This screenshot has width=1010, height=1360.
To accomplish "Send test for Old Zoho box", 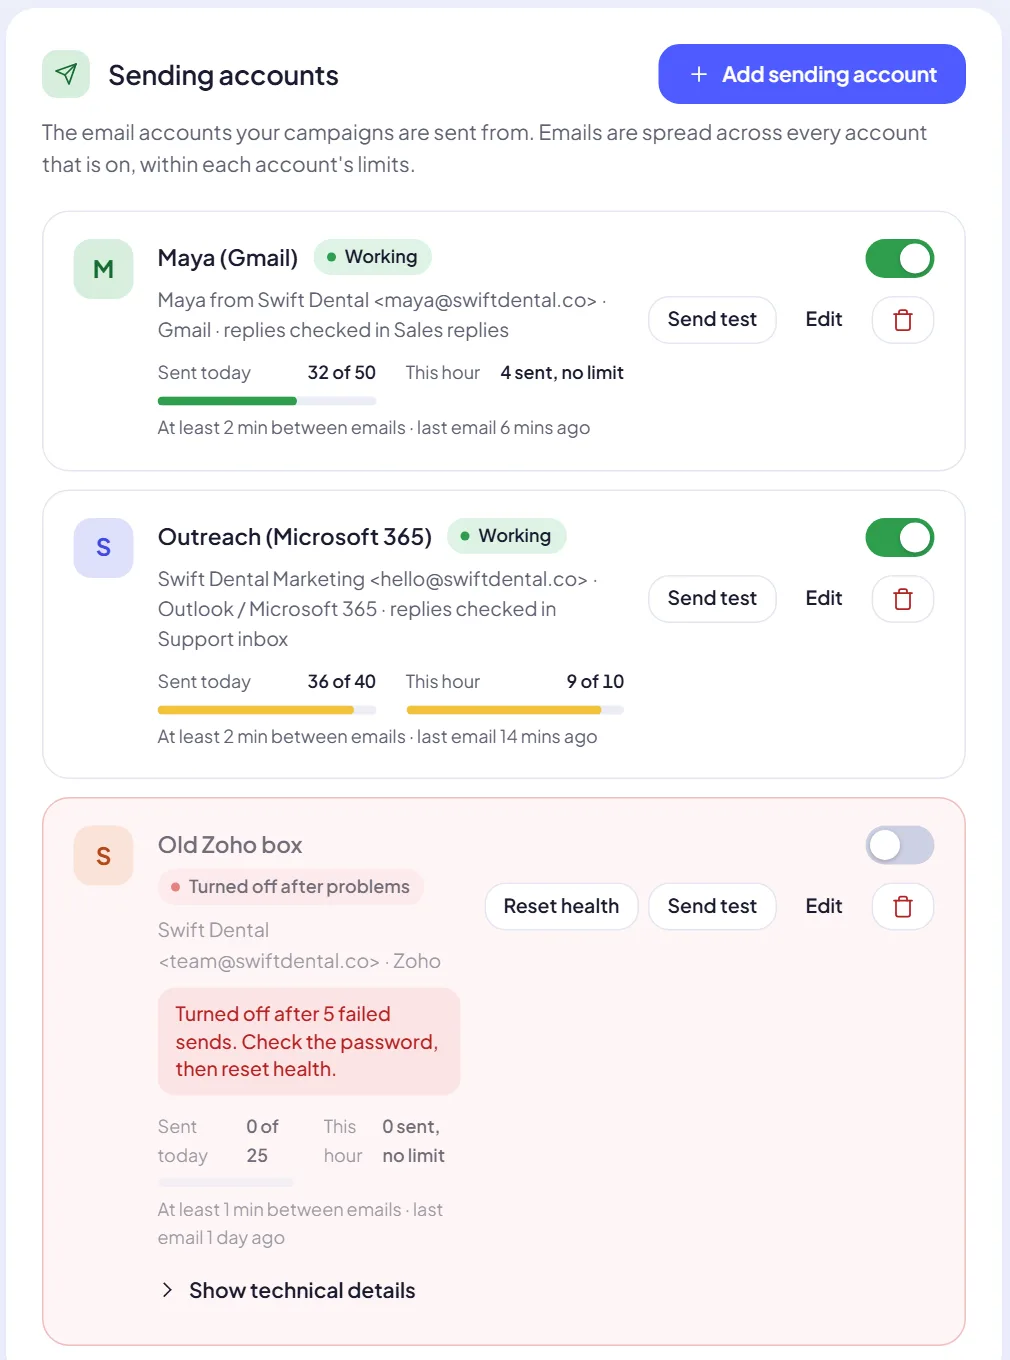I will click(x=712, y=907).
